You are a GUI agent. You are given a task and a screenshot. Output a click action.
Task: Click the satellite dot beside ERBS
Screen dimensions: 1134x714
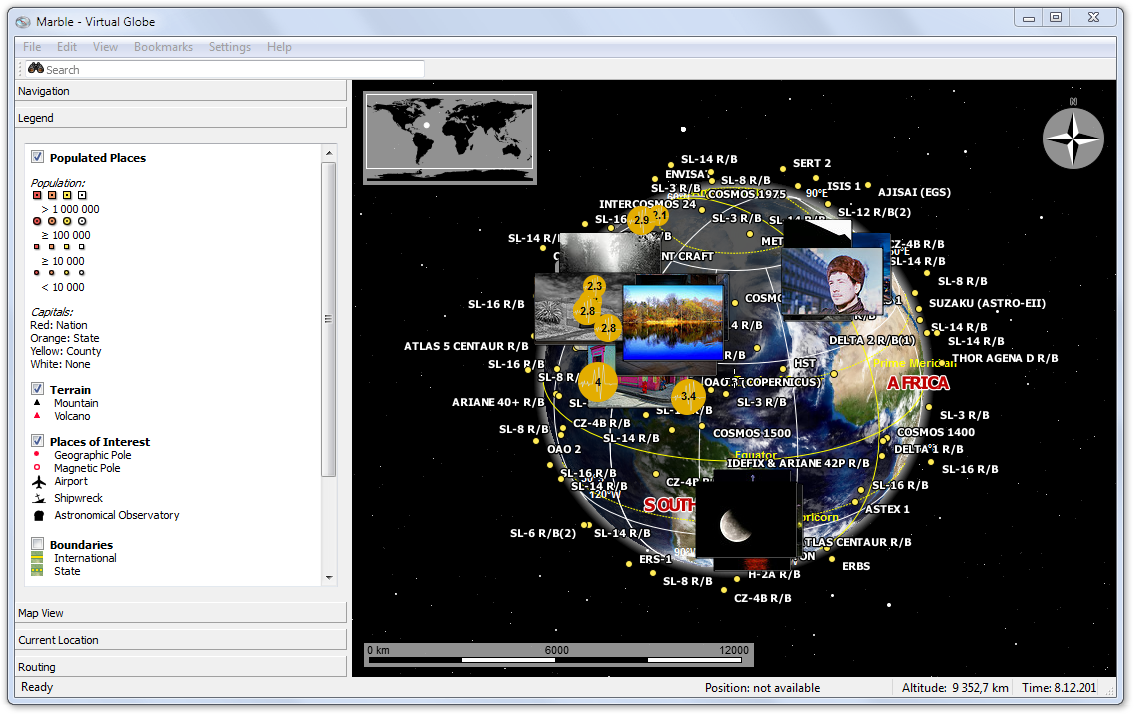[x=832, y=559]
